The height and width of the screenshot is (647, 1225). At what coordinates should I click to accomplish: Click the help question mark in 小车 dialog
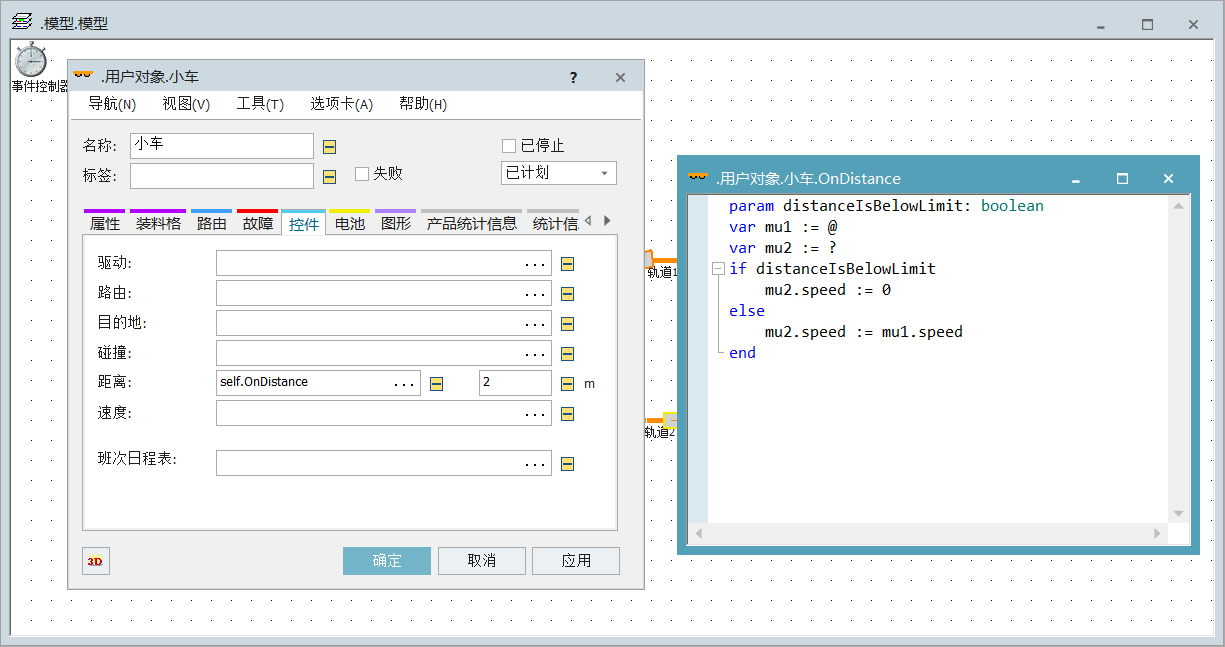(573, 78)
